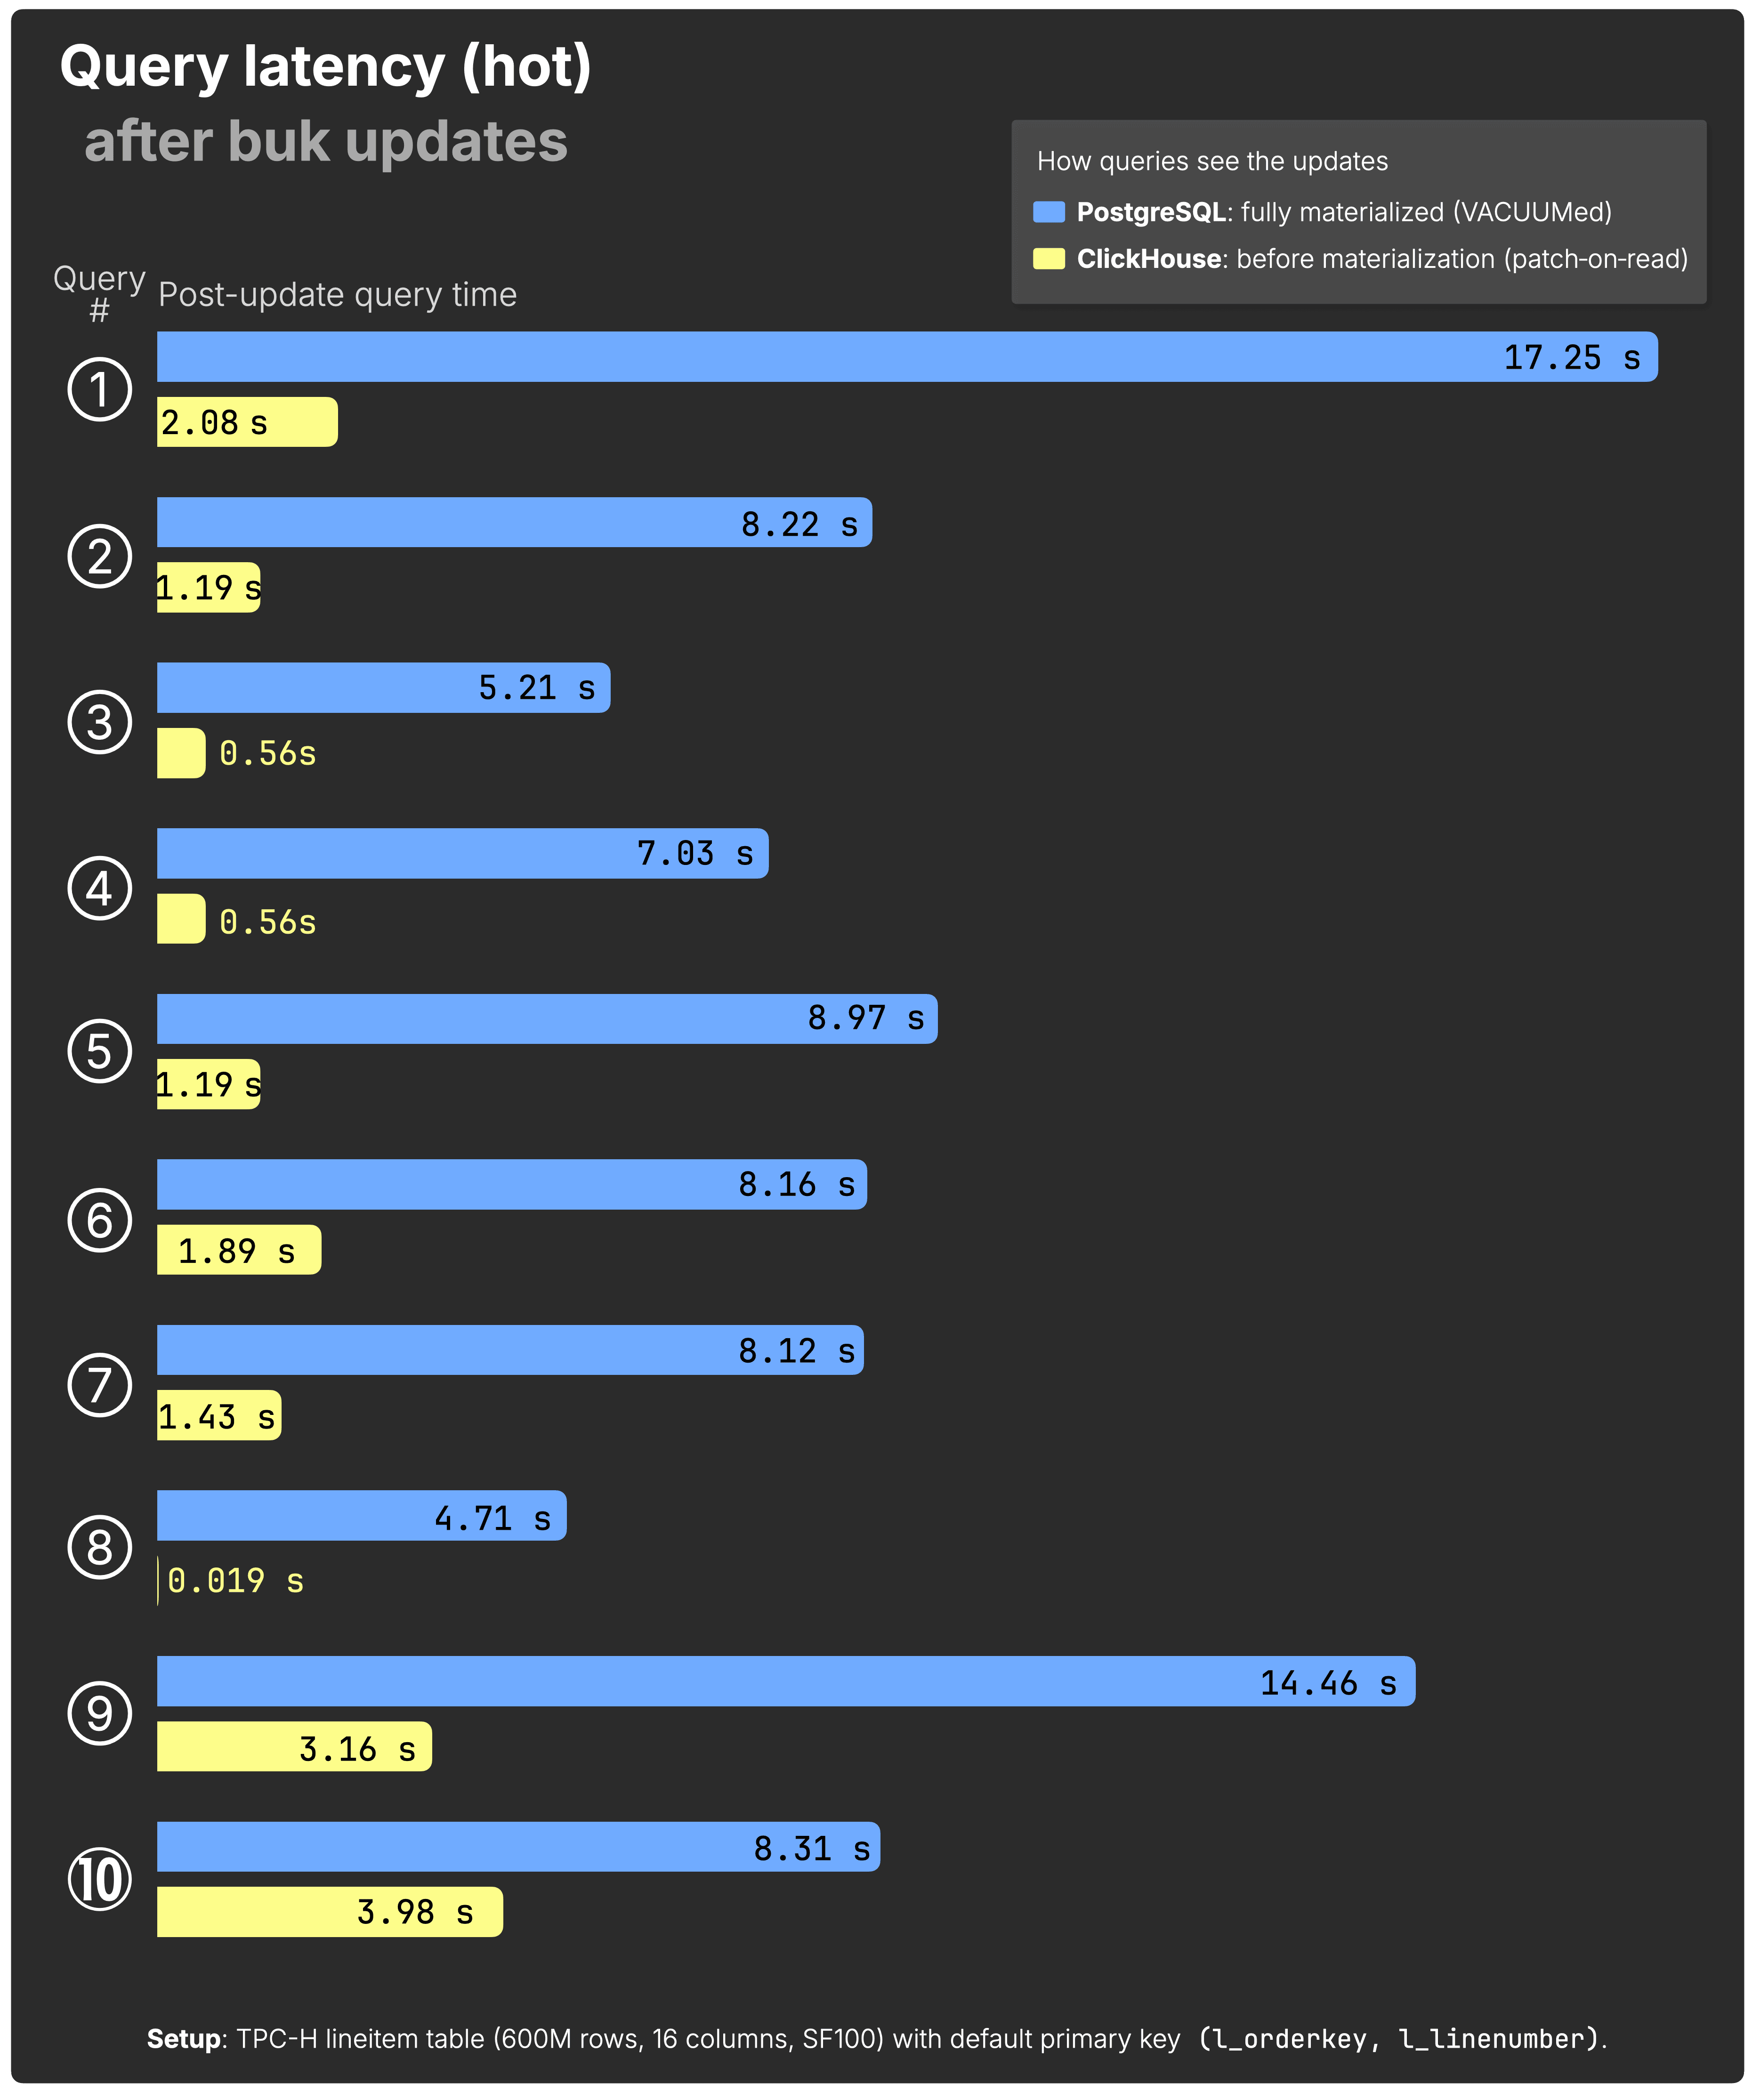
Task: Click the circled number 4 query icon
Action: [x=100, y=888]
